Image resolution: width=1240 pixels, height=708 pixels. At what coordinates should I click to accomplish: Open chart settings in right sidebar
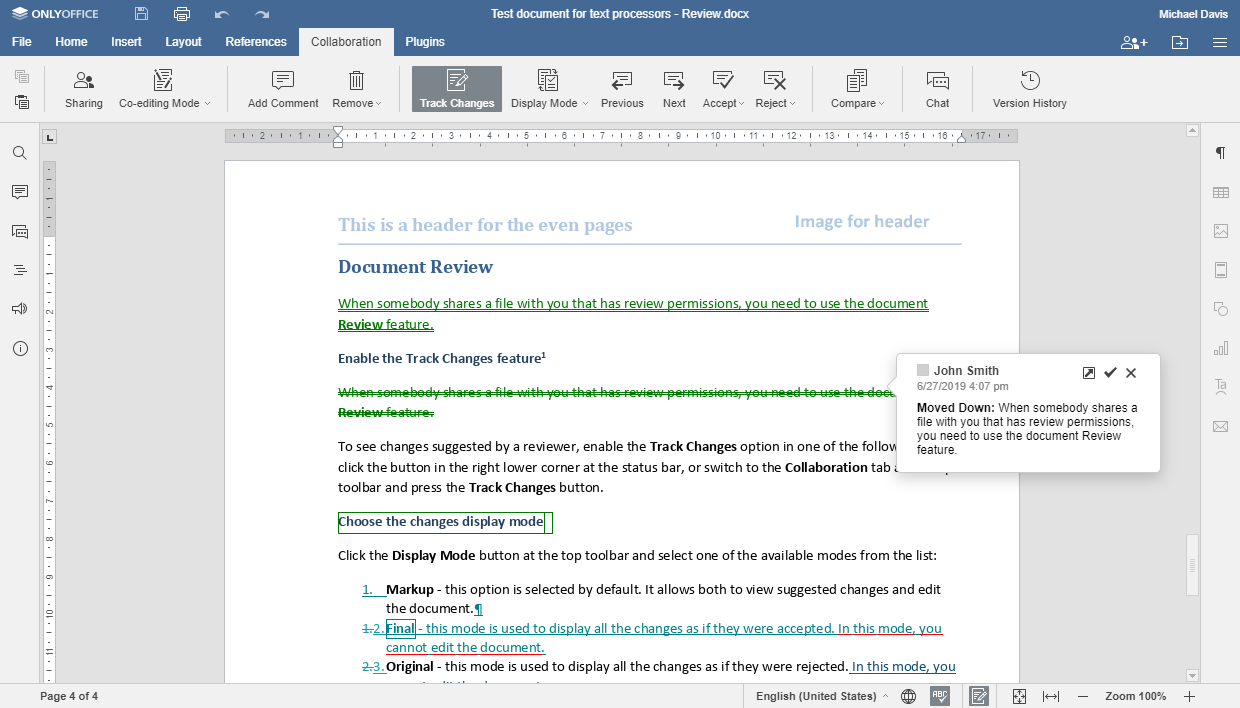1220,348
